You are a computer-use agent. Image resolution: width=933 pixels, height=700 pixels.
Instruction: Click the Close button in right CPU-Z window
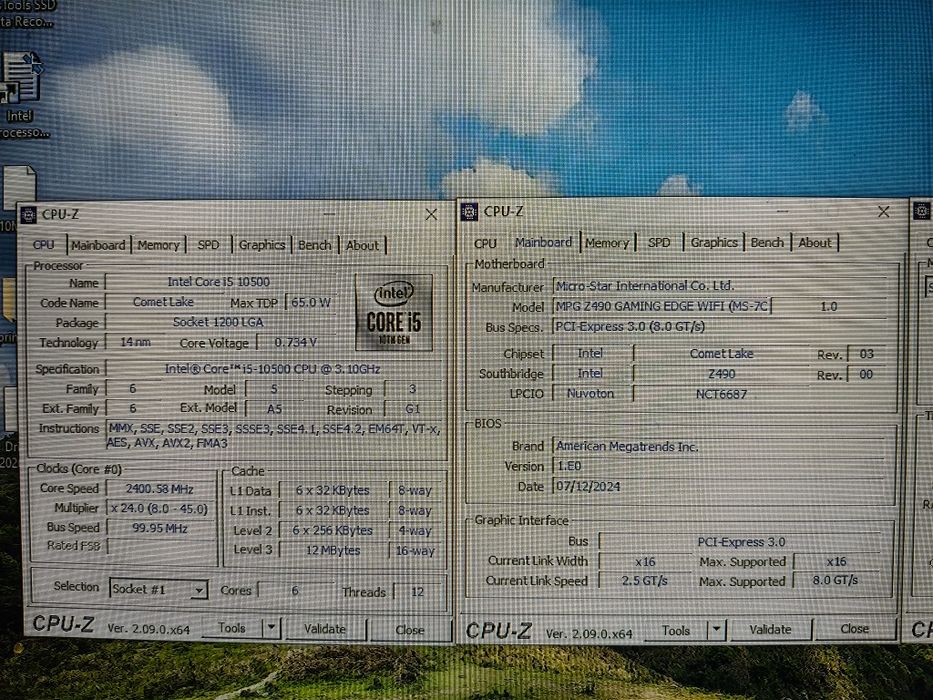pyautogui.click(x=854, y=629)
